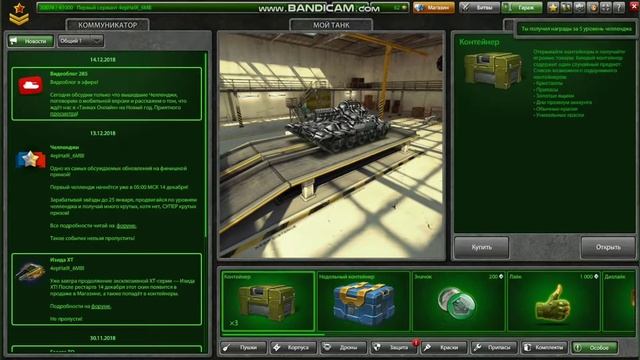Click the item list horizontal scrollbar

273,335
